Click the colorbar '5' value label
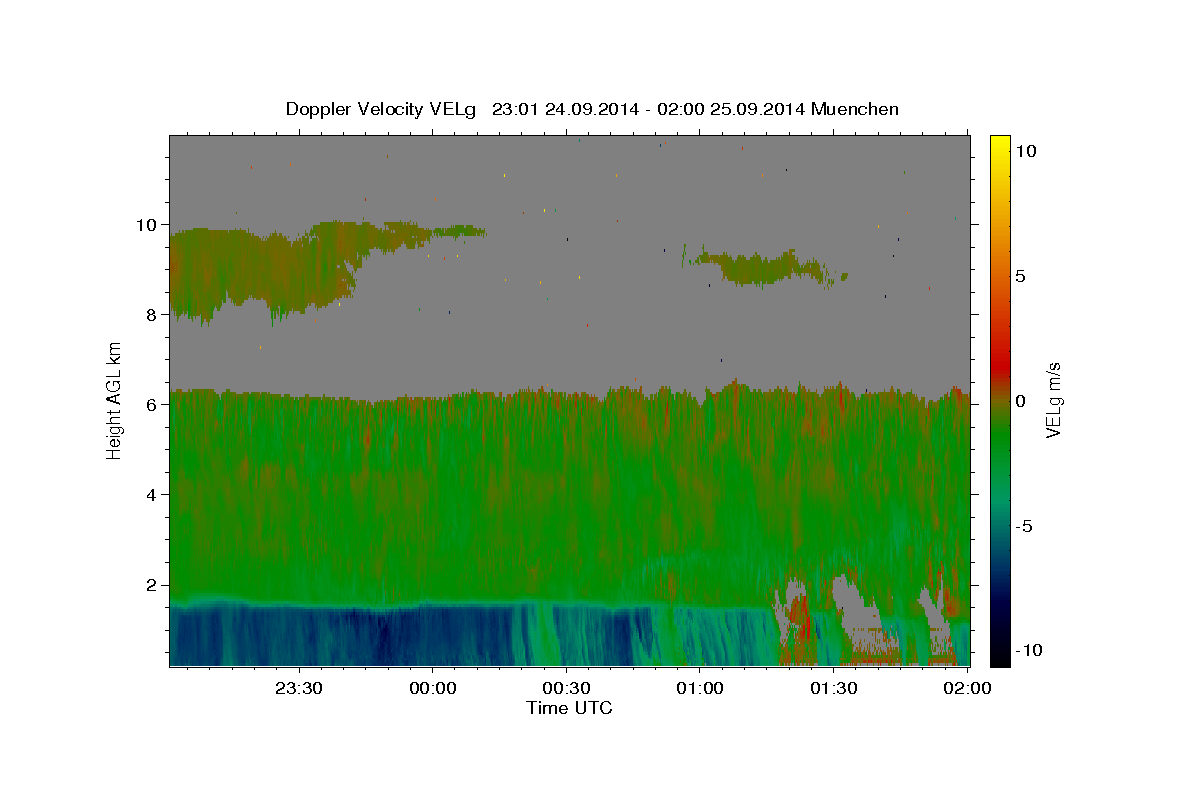 click(1020, 276)
